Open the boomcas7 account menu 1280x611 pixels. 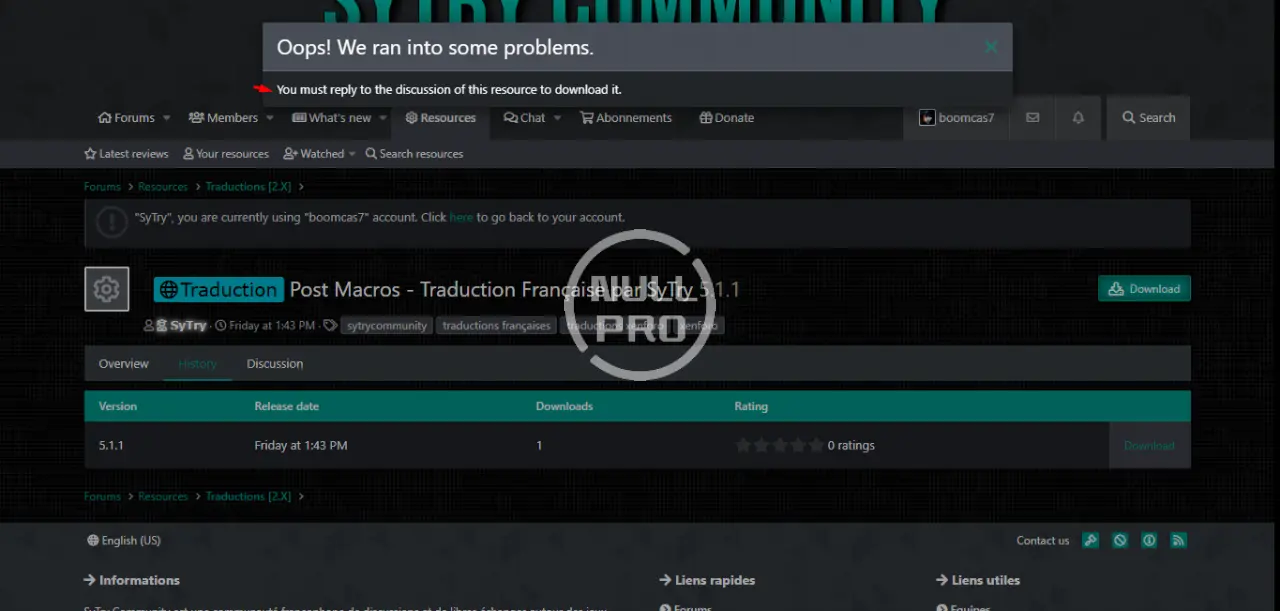click(x=956, y=118)
